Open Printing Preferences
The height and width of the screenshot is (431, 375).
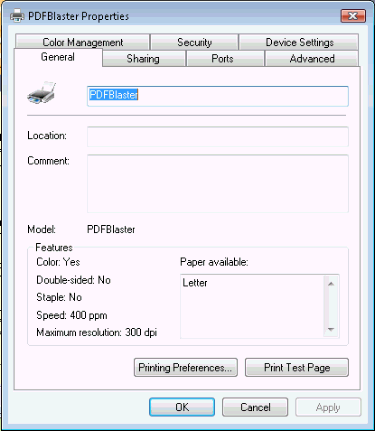(x=186, y=367)
